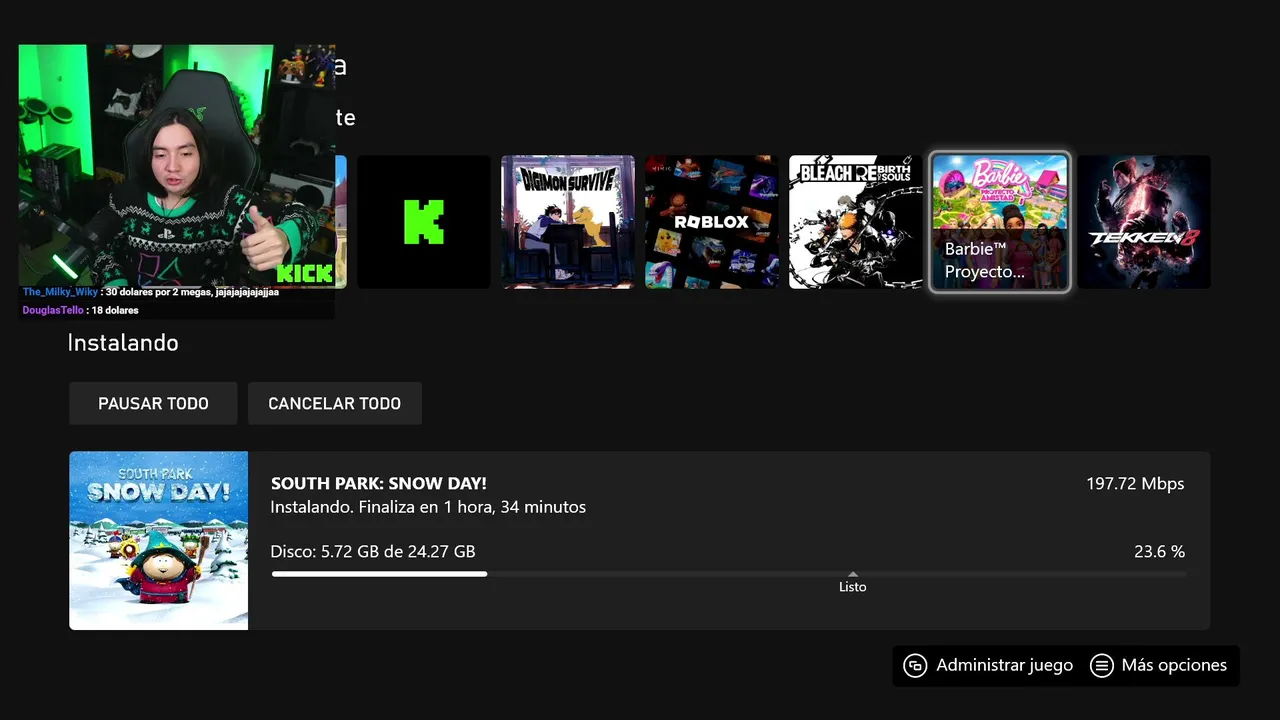Click DouglasTello chat message
This screenshot has width=1280, height=720.
tap(81, 310)
